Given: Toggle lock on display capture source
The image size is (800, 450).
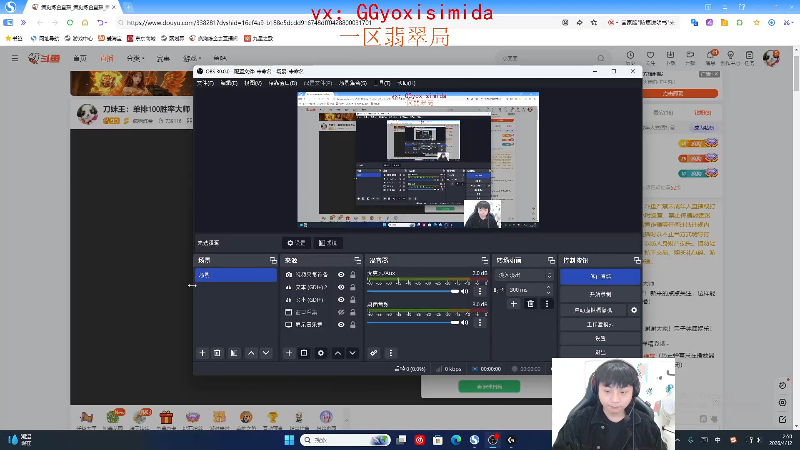Looking at the screenshot, I should click(x=353, y=324).
